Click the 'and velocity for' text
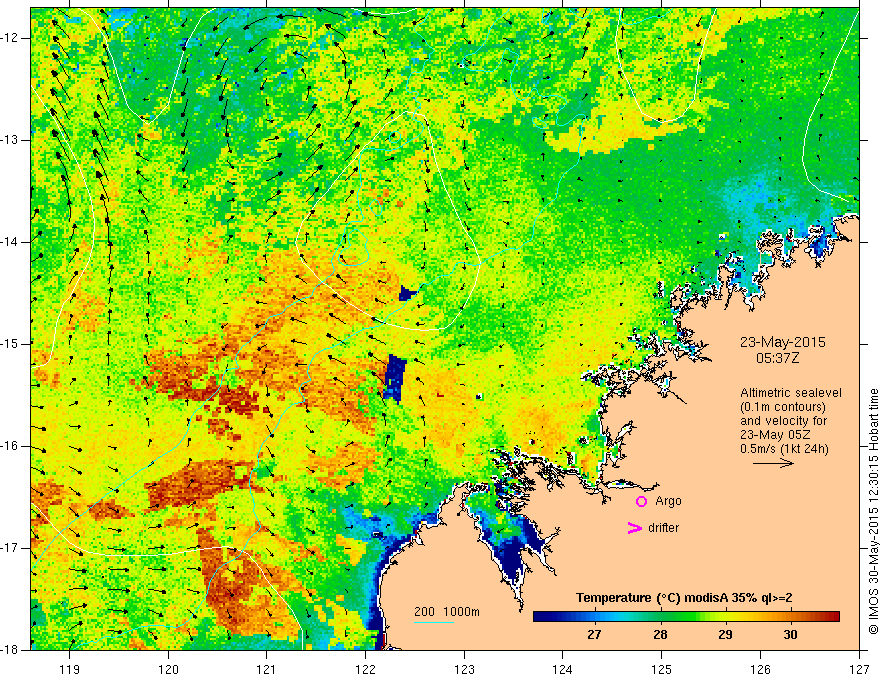Screen dimensions: 880x680 tap(783, 421)
